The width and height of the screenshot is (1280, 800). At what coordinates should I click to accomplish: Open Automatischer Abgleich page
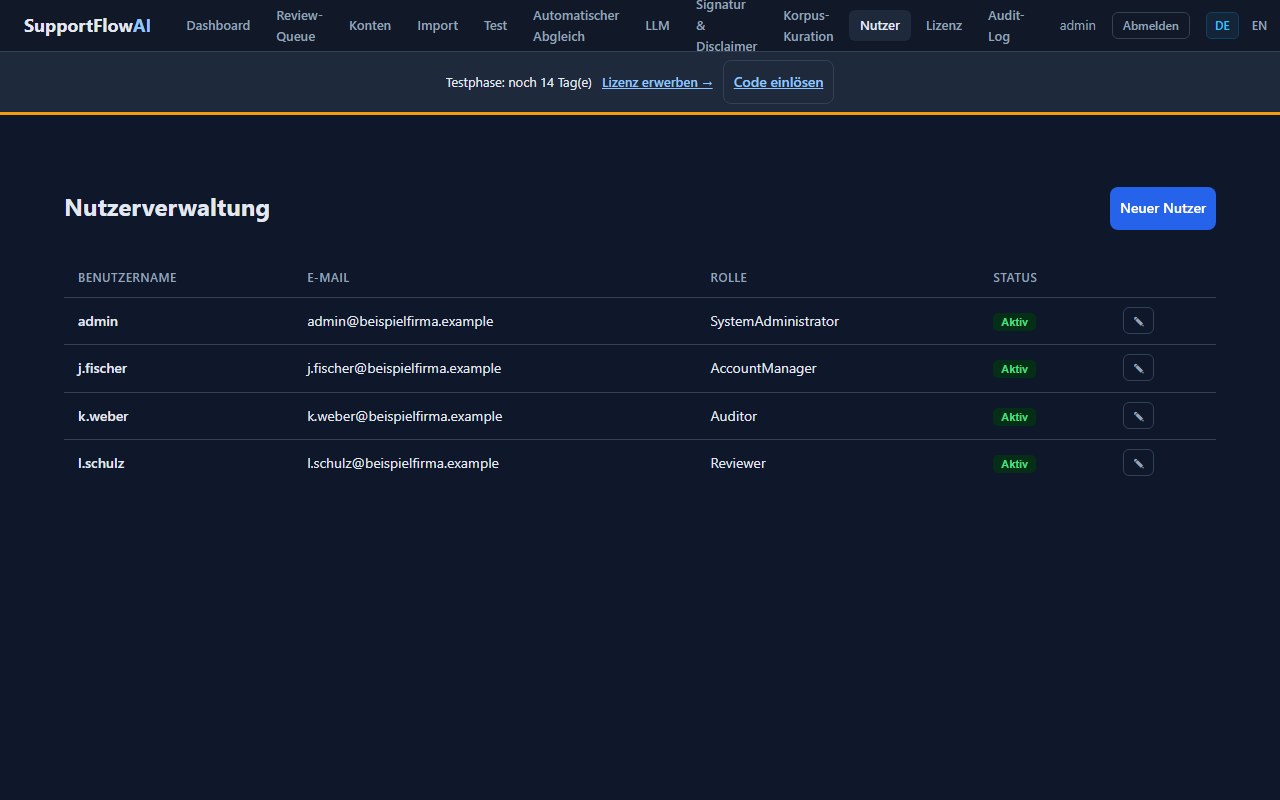(576, 26)
